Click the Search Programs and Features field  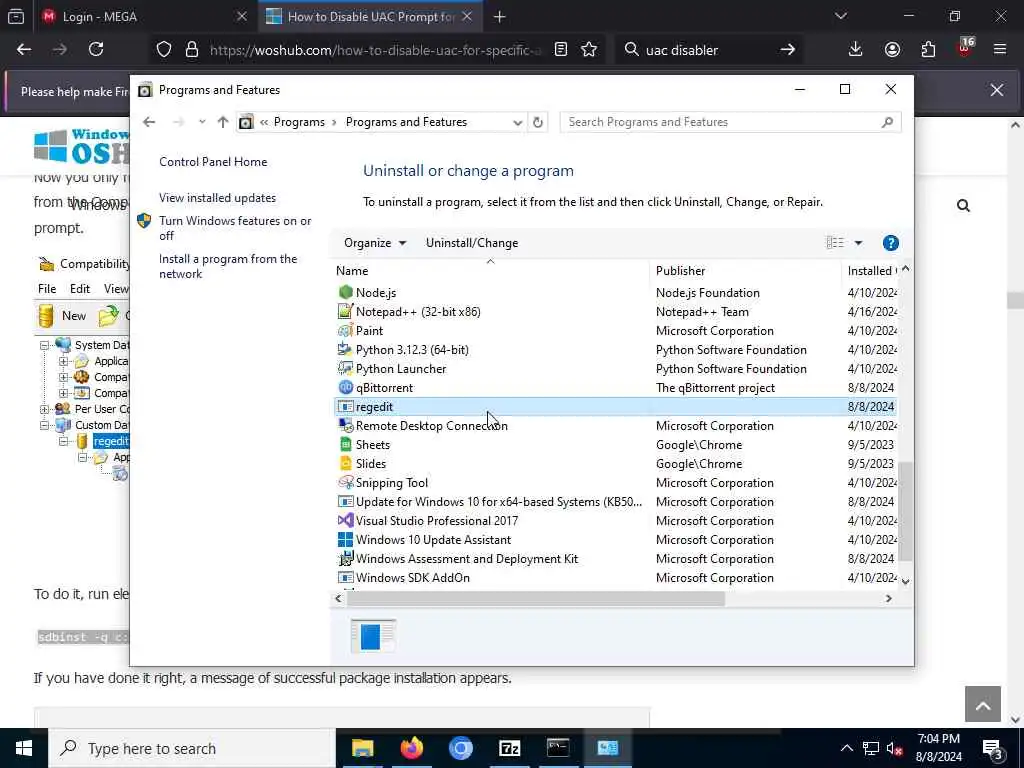(730, 122)
